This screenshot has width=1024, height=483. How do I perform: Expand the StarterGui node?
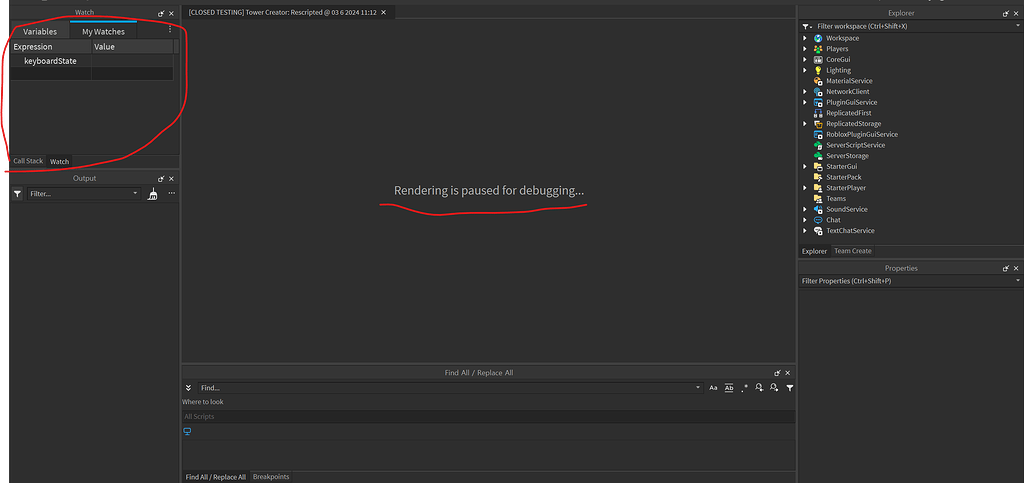click(x=805, y=166)
